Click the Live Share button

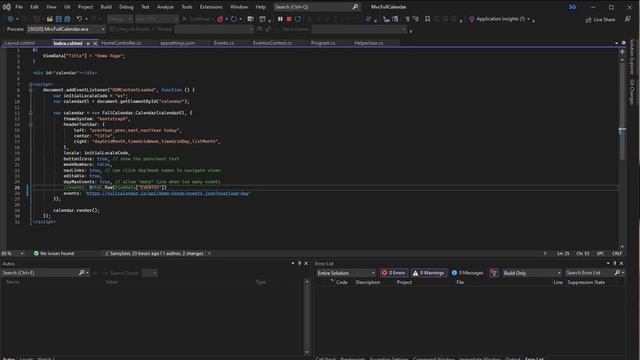point(600,20)
